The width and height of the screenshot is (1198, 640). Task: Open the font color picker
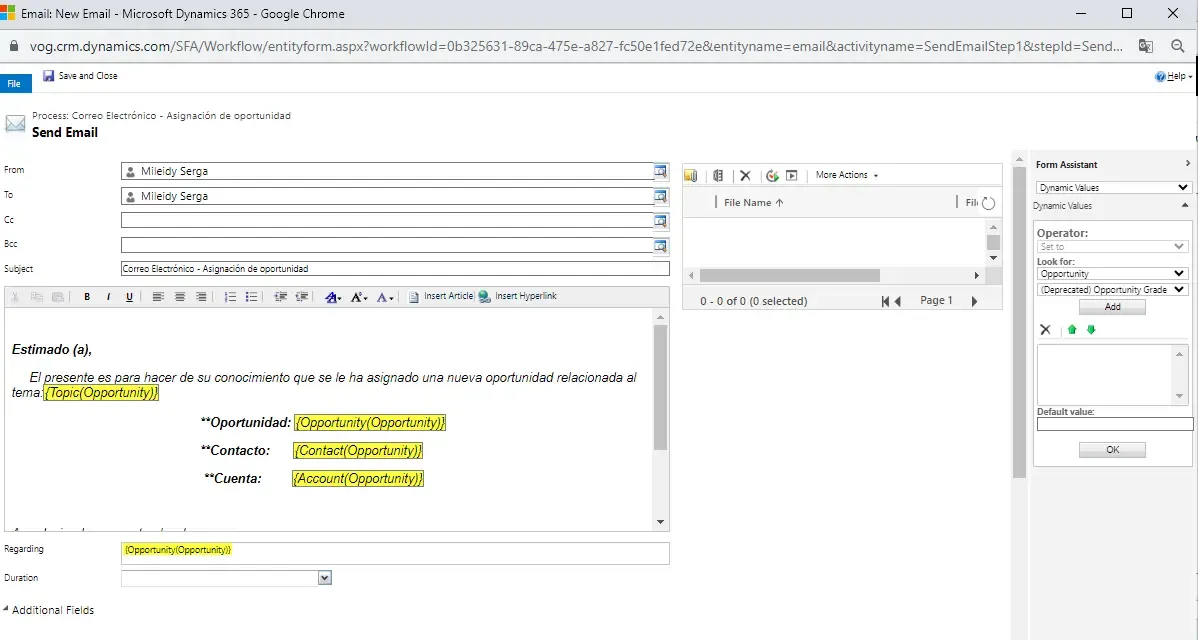385,297
